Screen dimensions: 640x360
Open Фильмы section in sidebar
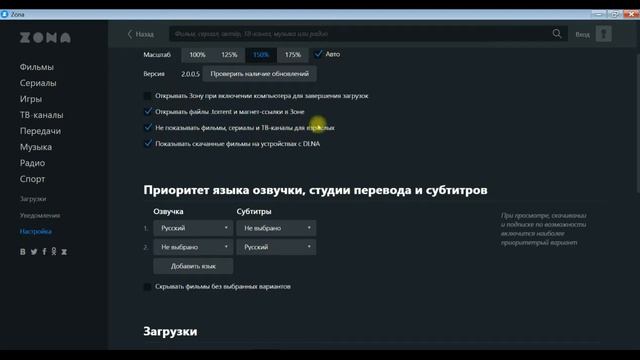[x=37, y=67]
